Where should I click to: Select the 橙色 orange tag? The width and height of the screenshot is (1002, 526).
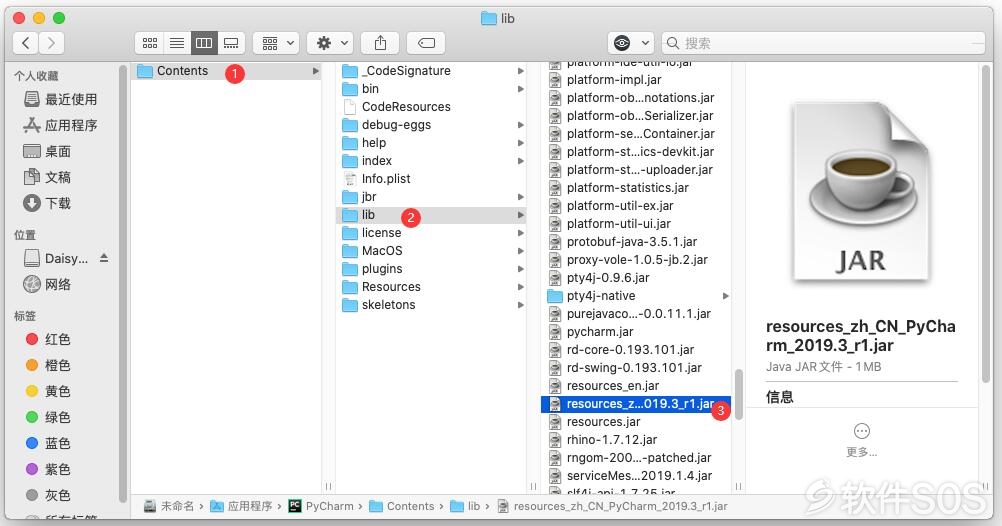point(49,365)
